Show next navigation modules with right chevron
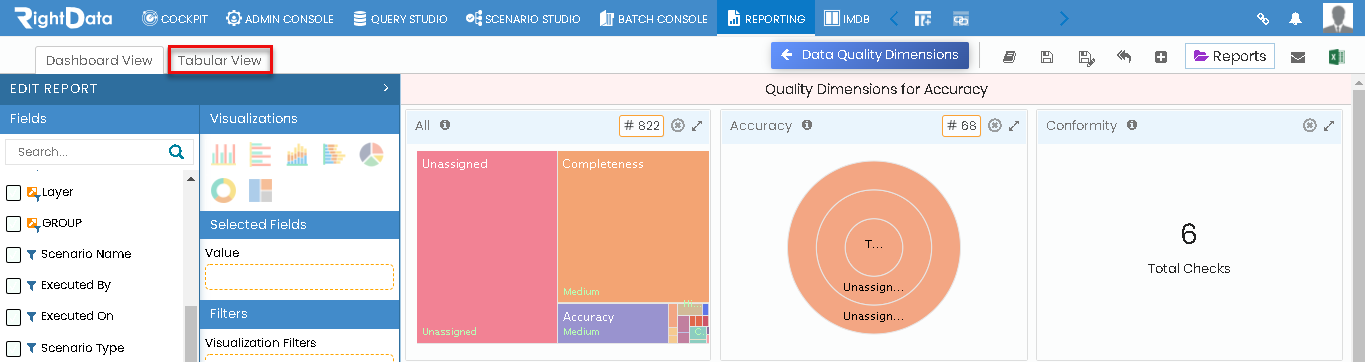The image size is (1365, 362). 1063,18
